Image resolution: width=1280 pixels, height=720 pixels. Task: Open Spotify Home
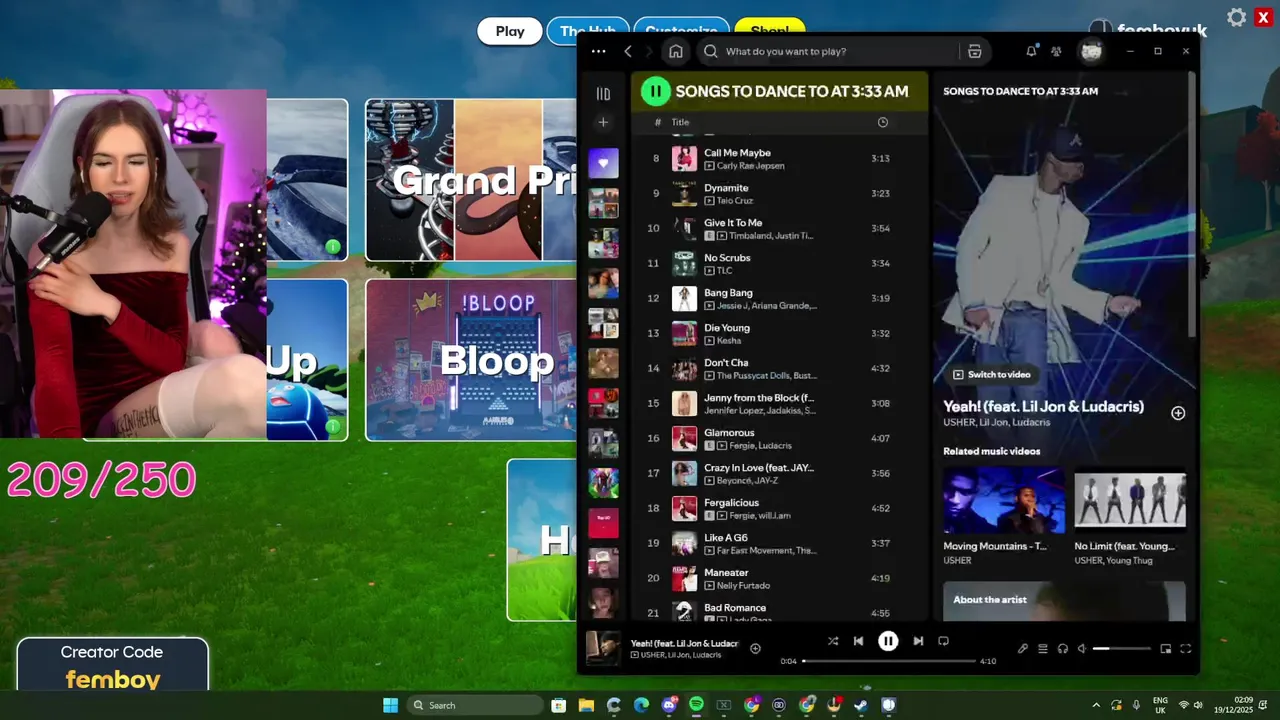[676, 51]
